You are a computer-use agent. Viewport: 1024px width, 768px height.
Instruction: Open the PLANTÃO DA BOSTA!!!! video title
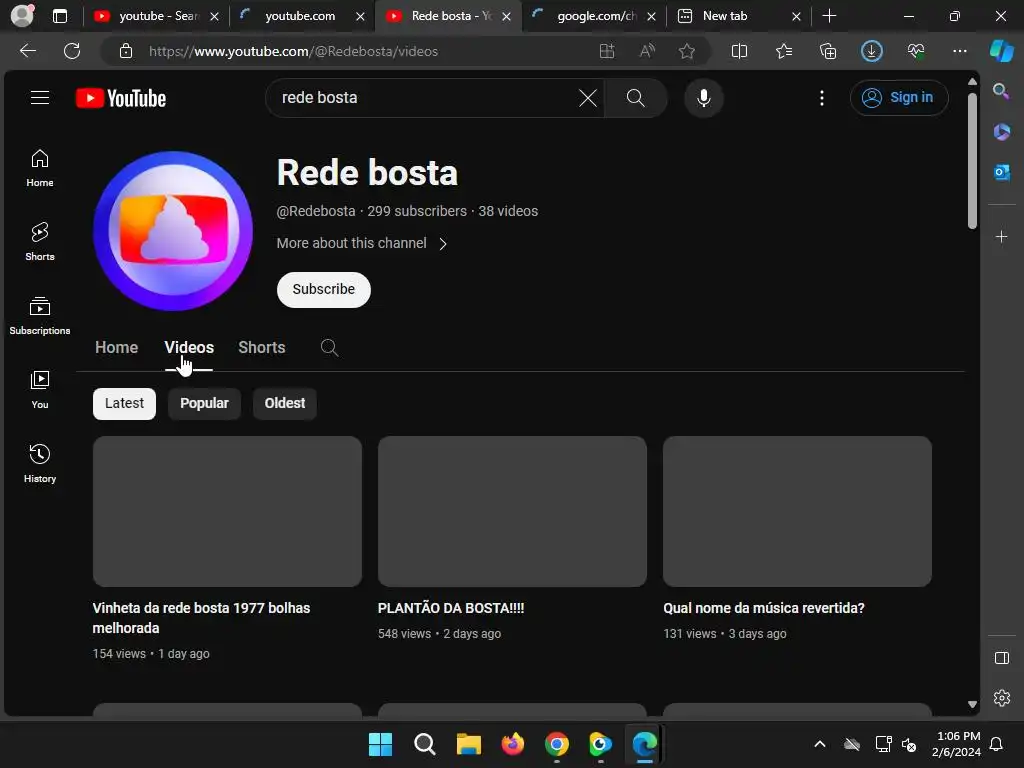click(451, 608)
